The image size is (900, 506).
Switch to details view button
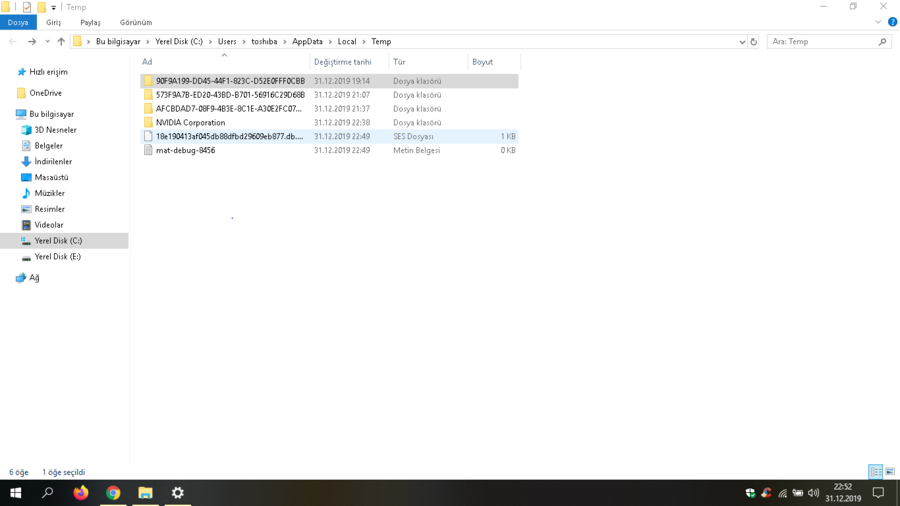pos(875,472)
